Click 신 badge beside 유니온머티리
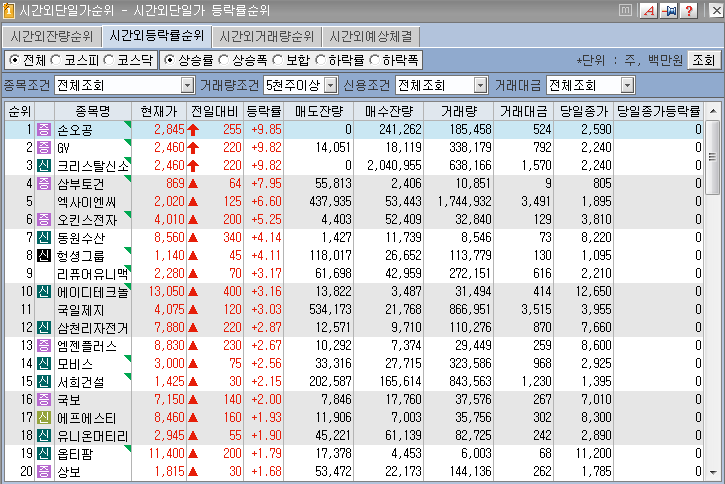The height and width of the screenshot is (484, 725). 44,436
